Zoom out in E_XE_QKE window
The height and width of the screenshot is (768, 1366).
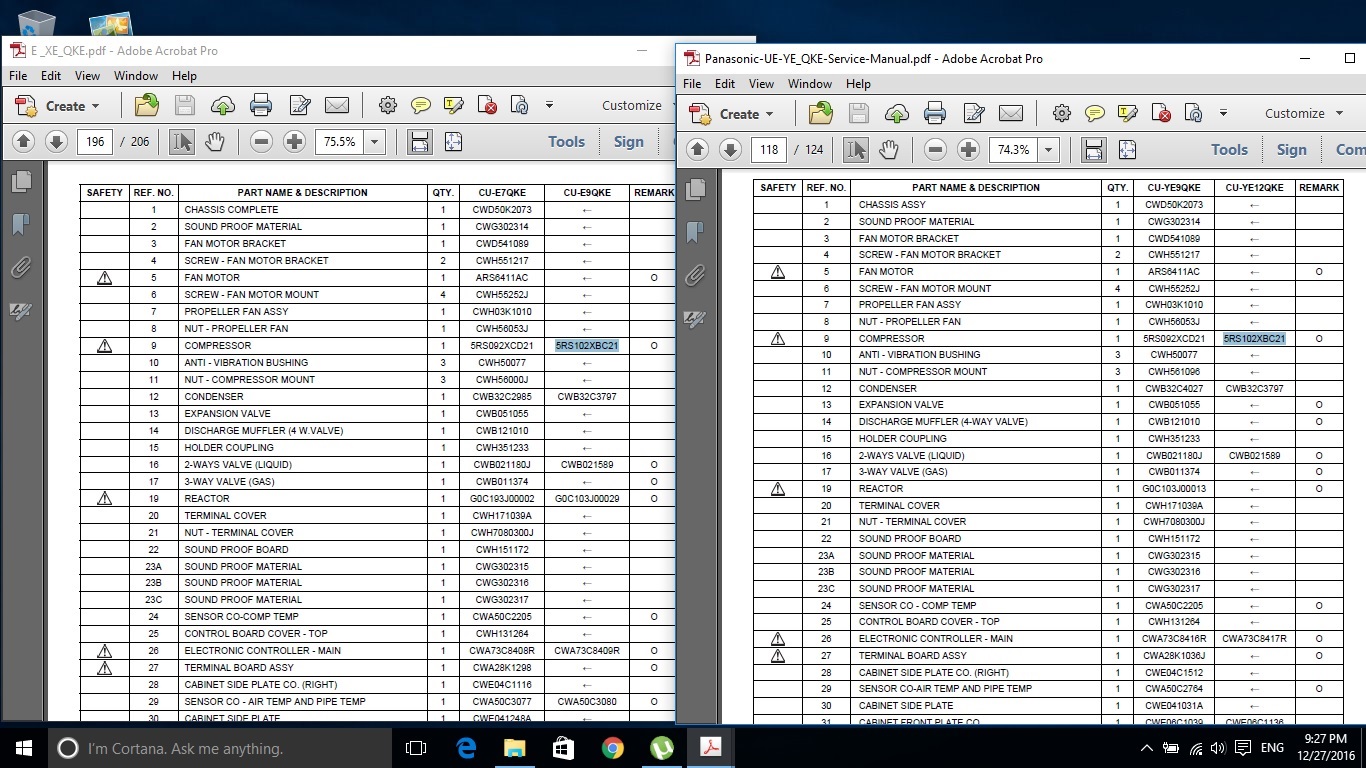pyautogui.click(x=262, y=142)
